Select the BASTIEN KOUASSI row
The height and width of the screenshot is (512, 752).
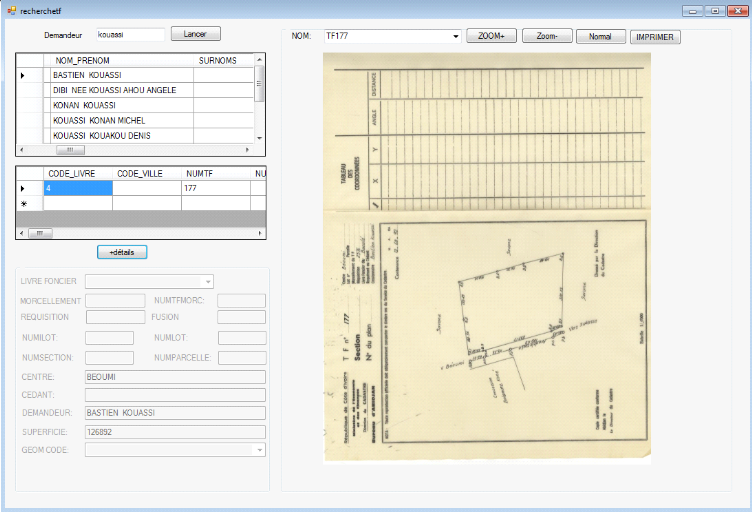coord(120,75)
